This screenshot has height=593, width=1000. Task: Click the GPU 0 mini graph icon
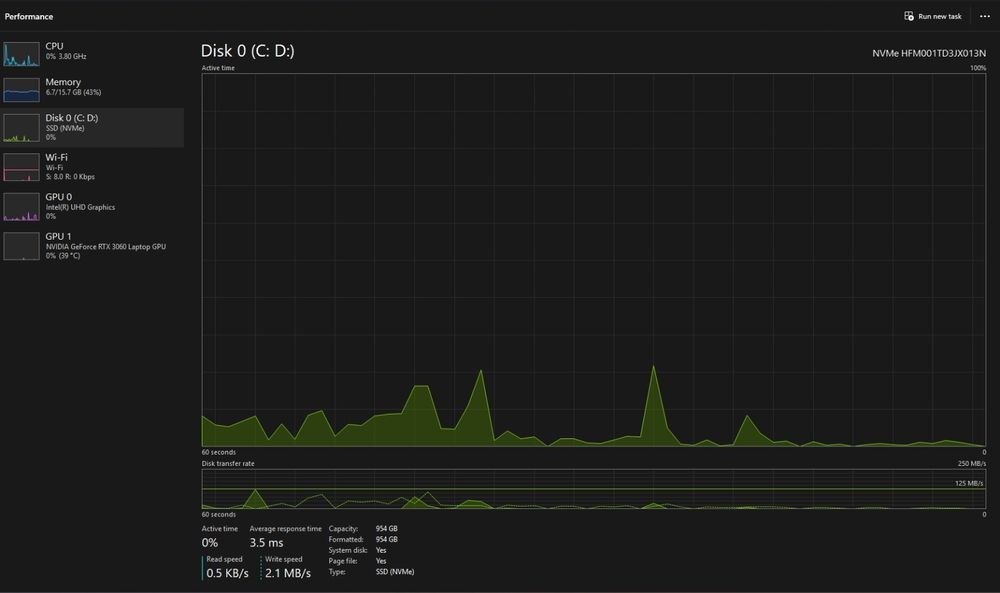(21, 207)
